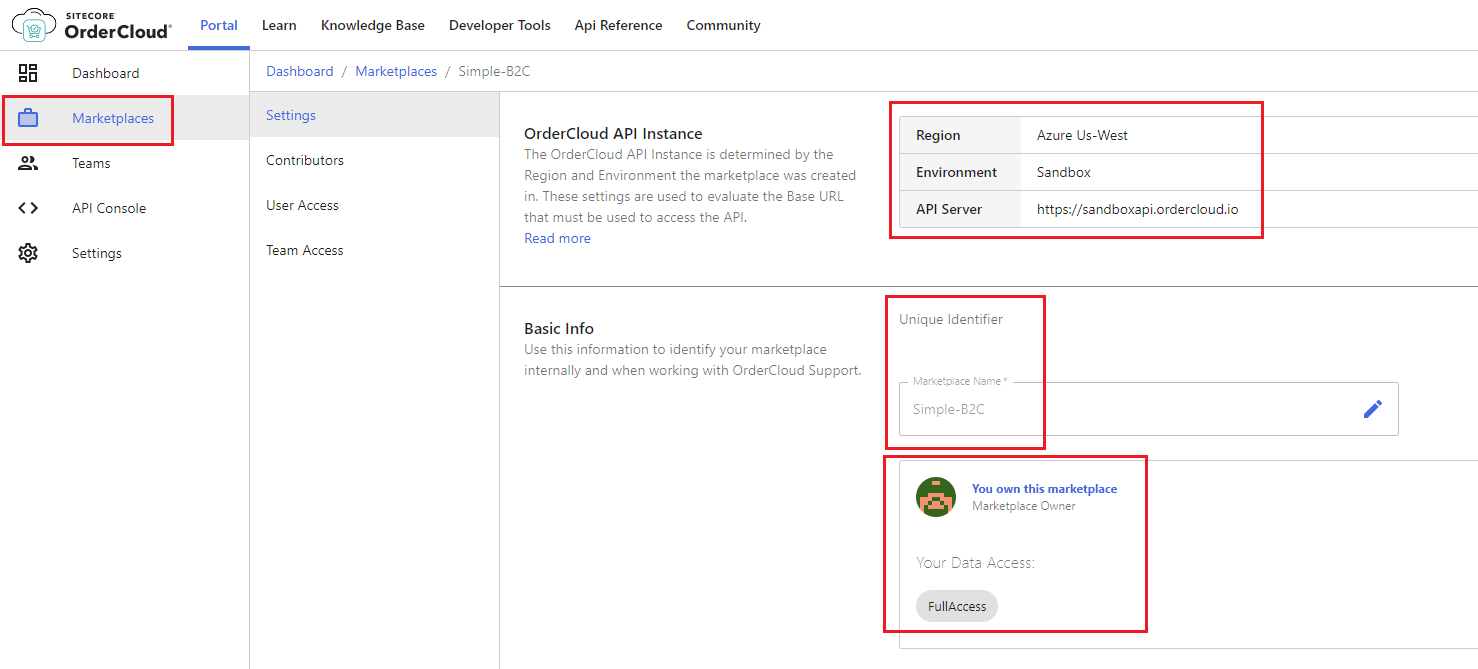Image resolution: width=1478 pixels, height=669 pixels.
Task: Click the Dashboard grid icon in sidebar
Action: point(28,73)
